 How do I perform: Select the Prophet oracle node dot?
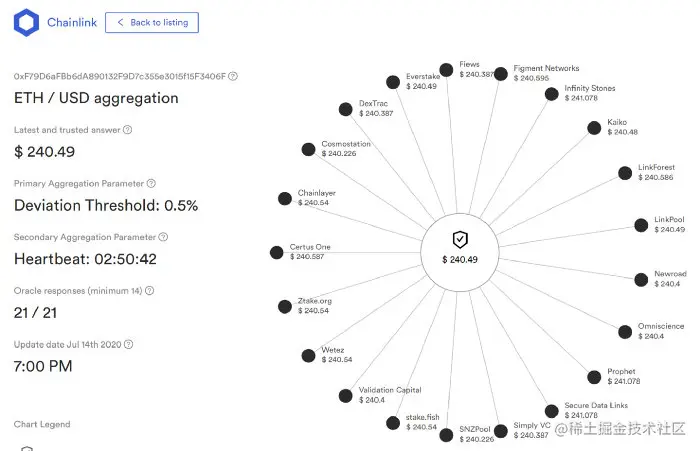tap(594, 377)
